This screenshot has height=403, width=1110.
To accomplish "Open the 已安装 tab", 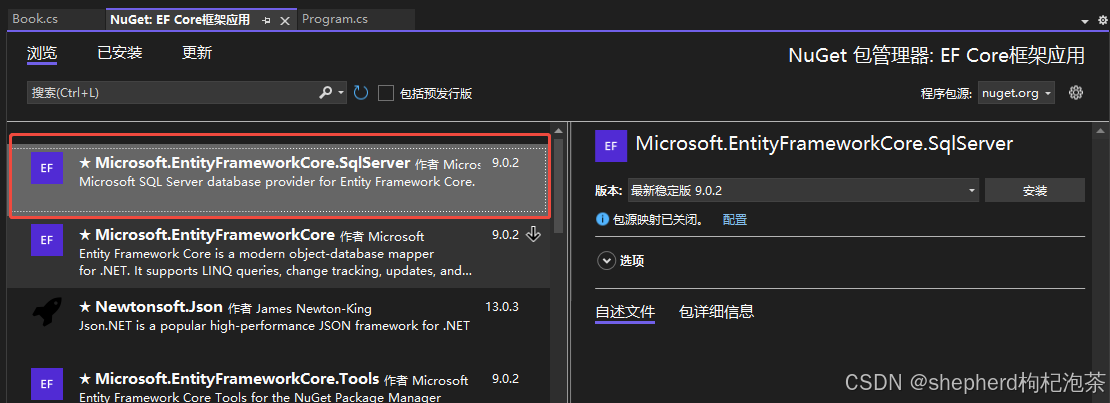I will tap(120, 53).
